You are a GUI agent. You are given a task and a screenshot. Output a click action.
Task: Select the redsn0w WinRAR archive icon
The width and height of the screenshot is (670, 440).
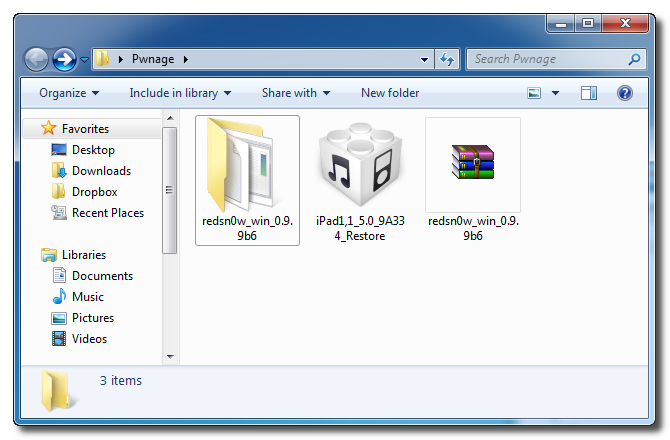pyautogui.click(x=473, y=162)
